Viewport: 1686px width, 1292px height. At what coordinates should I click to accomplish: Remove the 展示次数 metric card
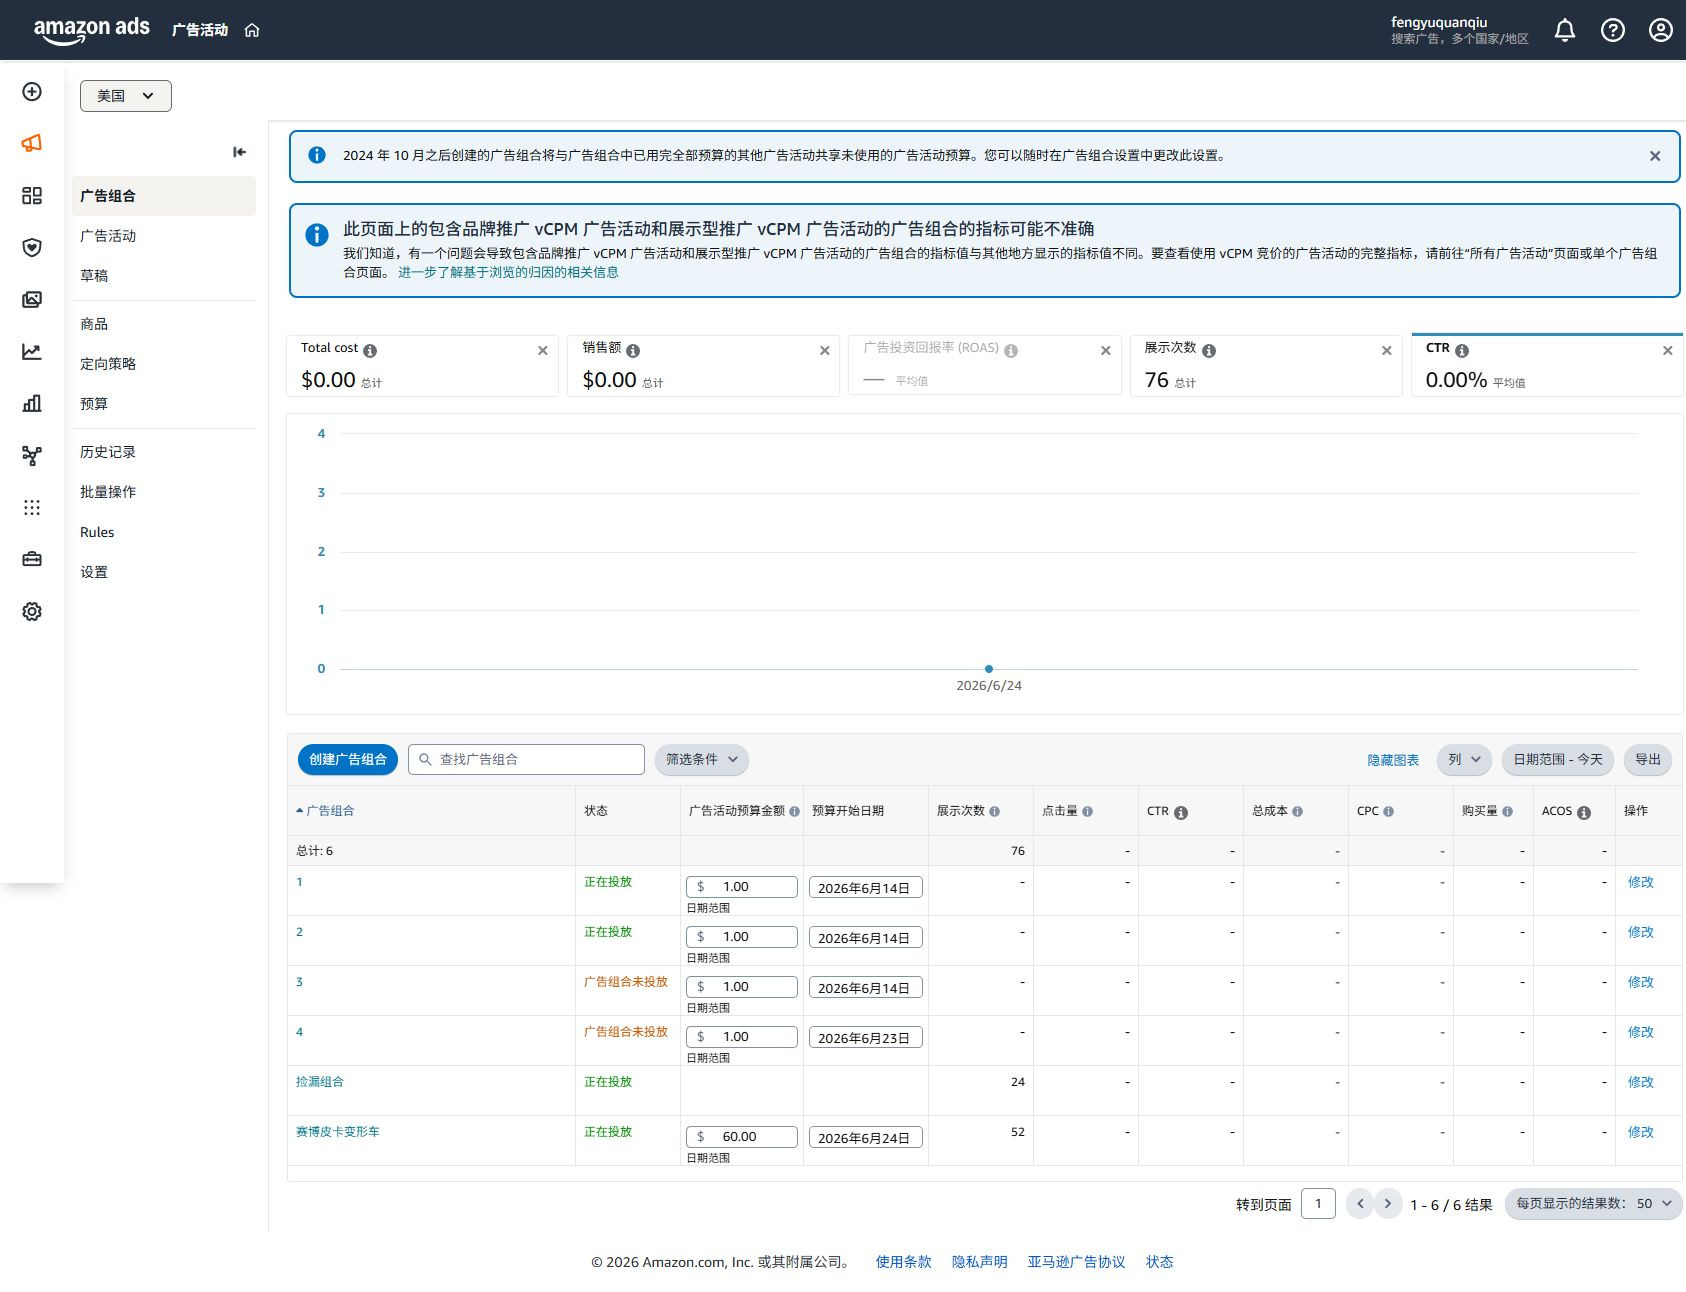point(1387,350)
